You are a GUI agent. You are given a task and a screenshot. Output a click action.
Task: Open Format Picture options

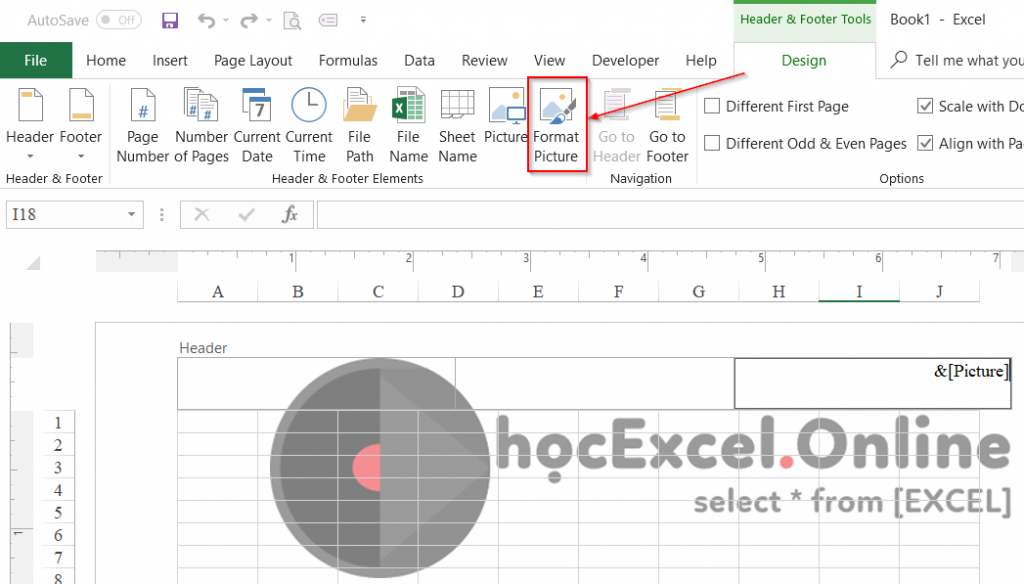click(557, 120)
